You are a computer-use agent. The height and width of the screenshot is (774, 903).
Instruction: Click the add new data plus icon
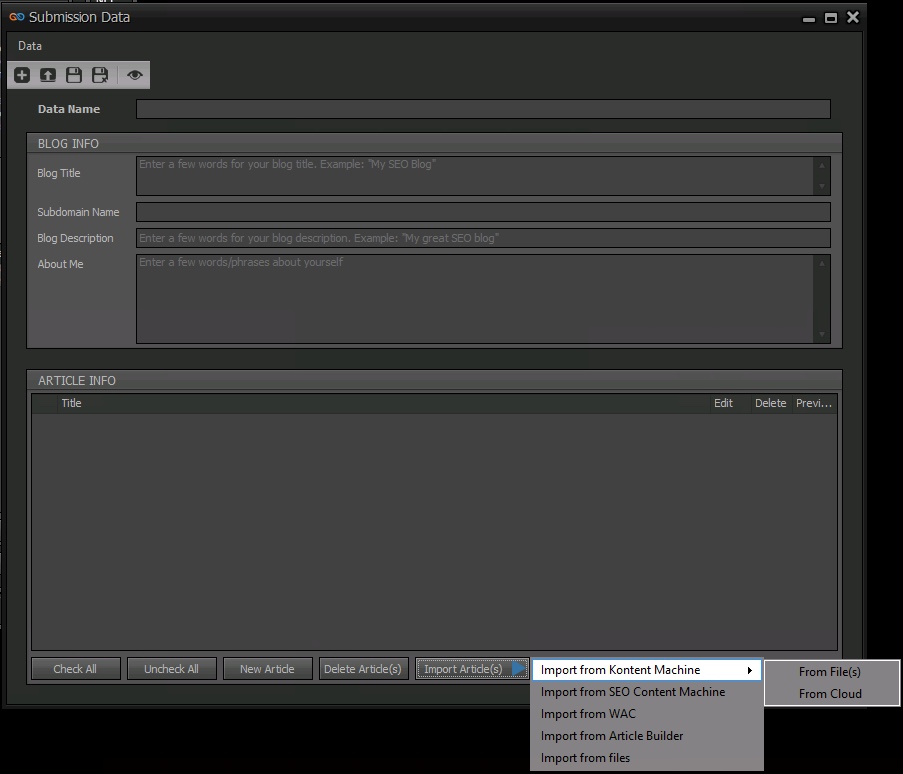pyautogui.click(x=22, y=75)
